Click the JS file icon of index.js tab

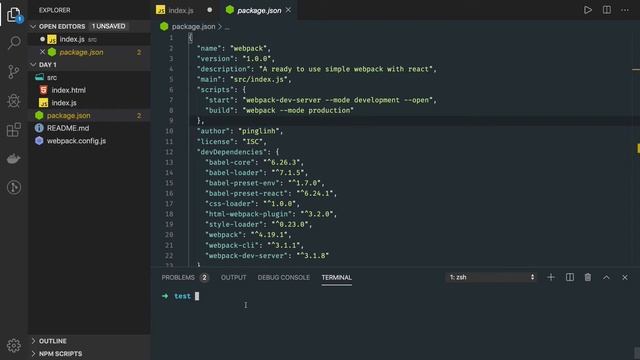click(x=160, y=10)
